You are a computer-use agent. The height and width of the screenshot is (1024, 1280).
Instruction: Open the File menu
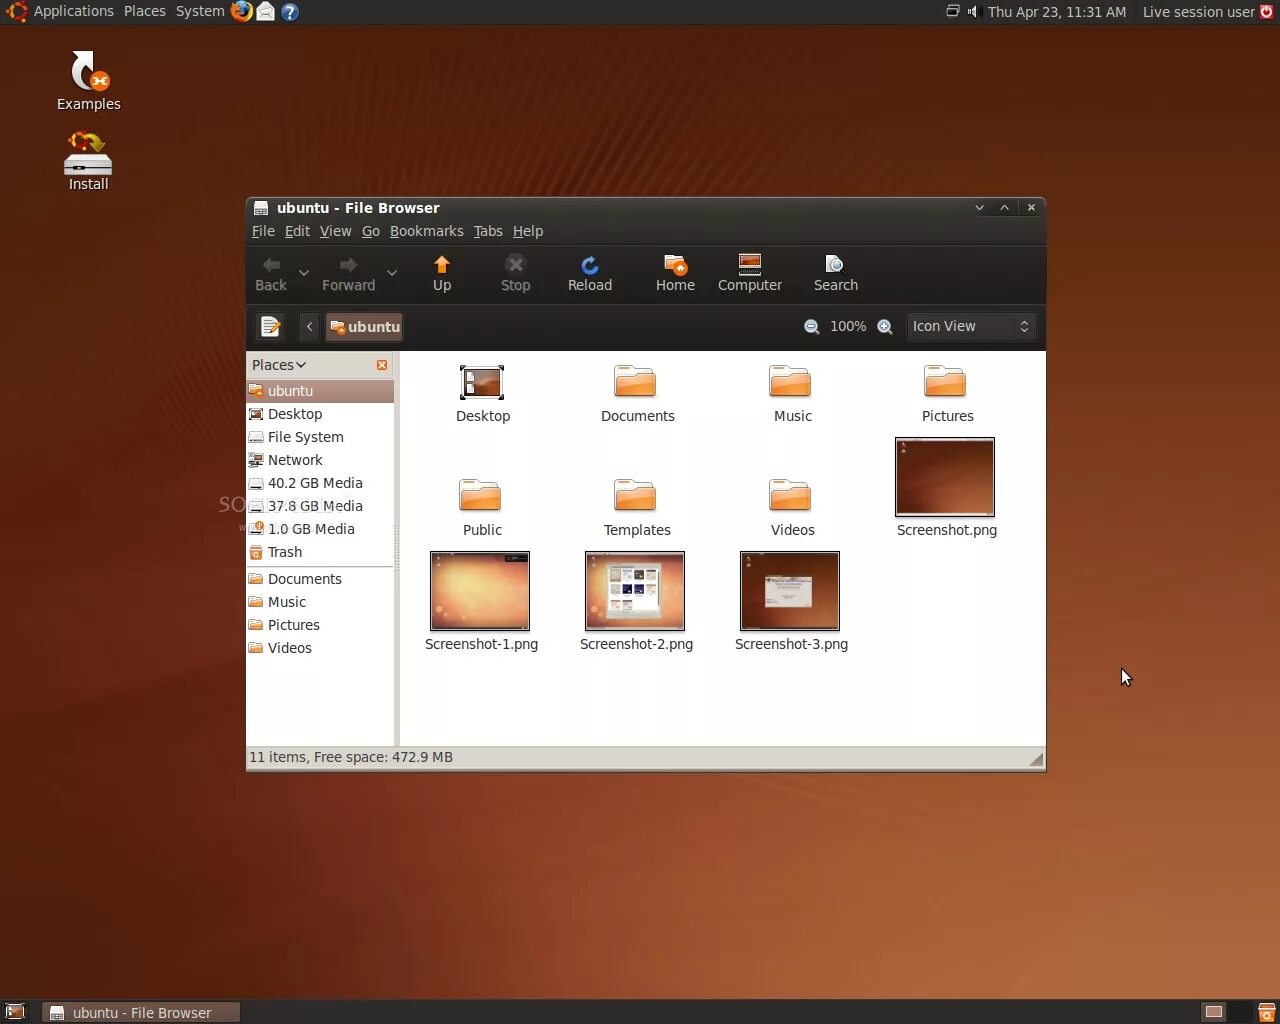pyautogui.click(x=263, y=231)
